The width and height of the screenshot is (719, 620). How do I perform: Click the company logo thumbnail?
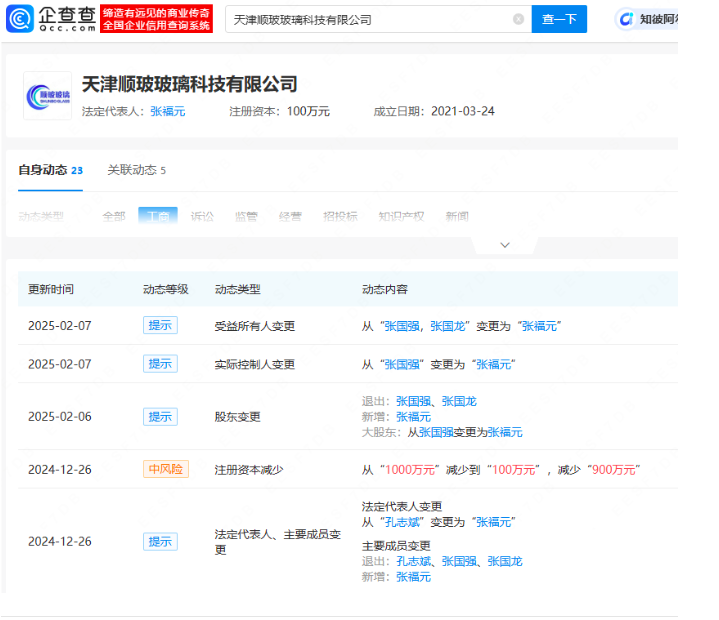click(47, 95)
